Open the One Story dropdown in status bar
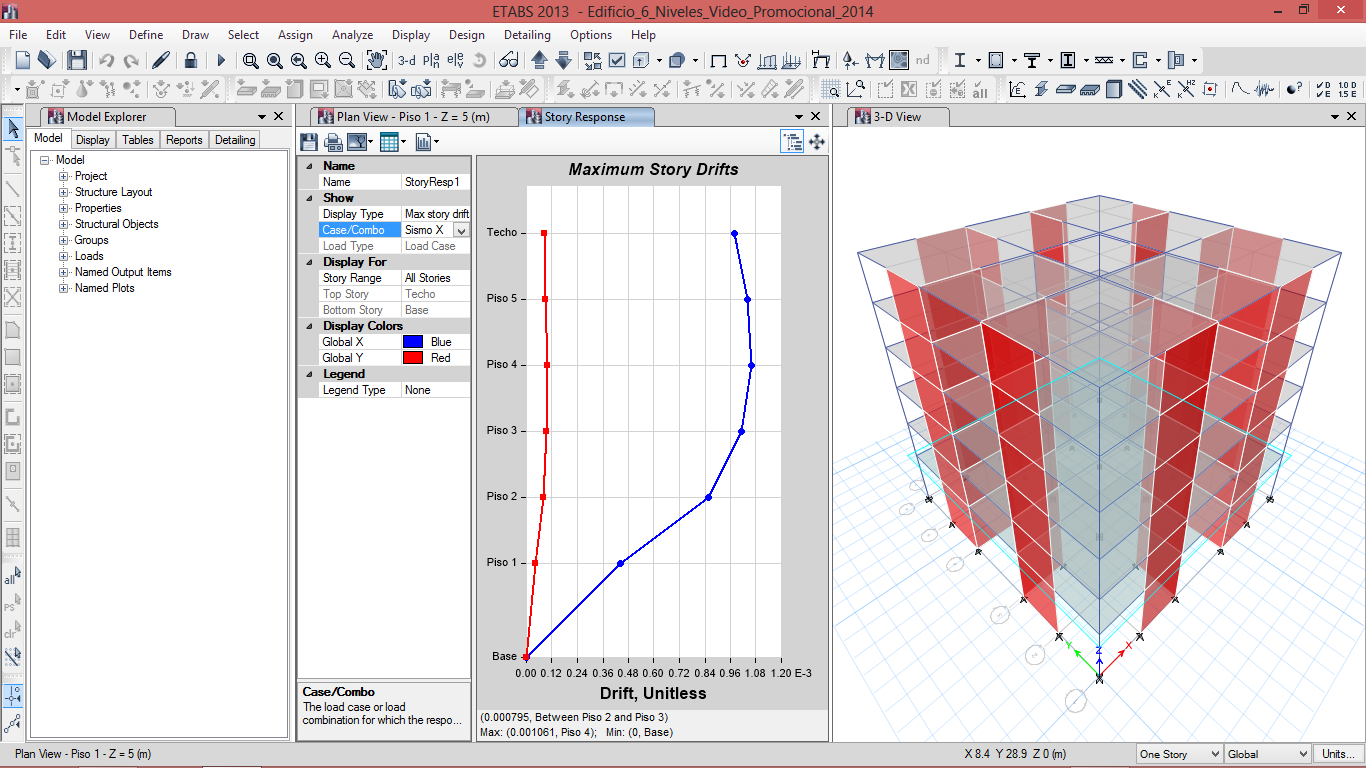 (1179, 754)
